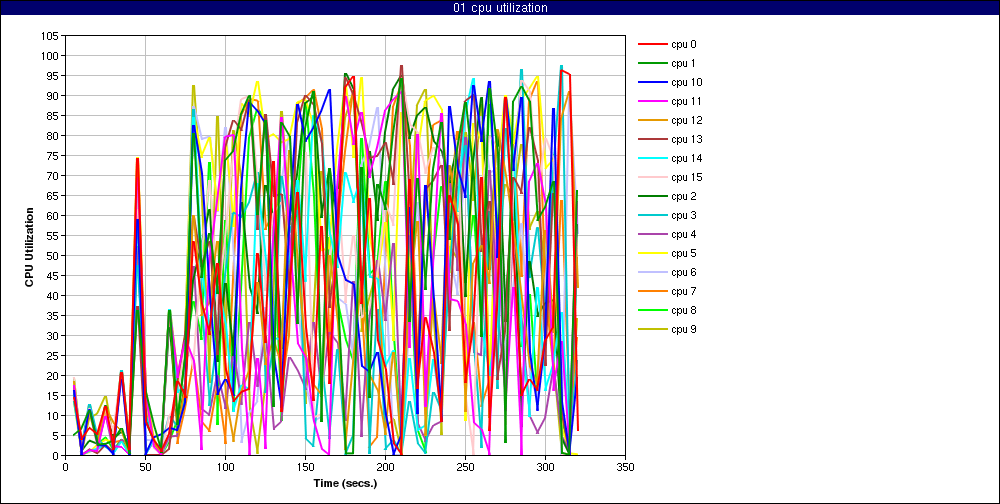Select the cpu 11 legend label
Viewport: 1000px width, 504px height.
686,101
